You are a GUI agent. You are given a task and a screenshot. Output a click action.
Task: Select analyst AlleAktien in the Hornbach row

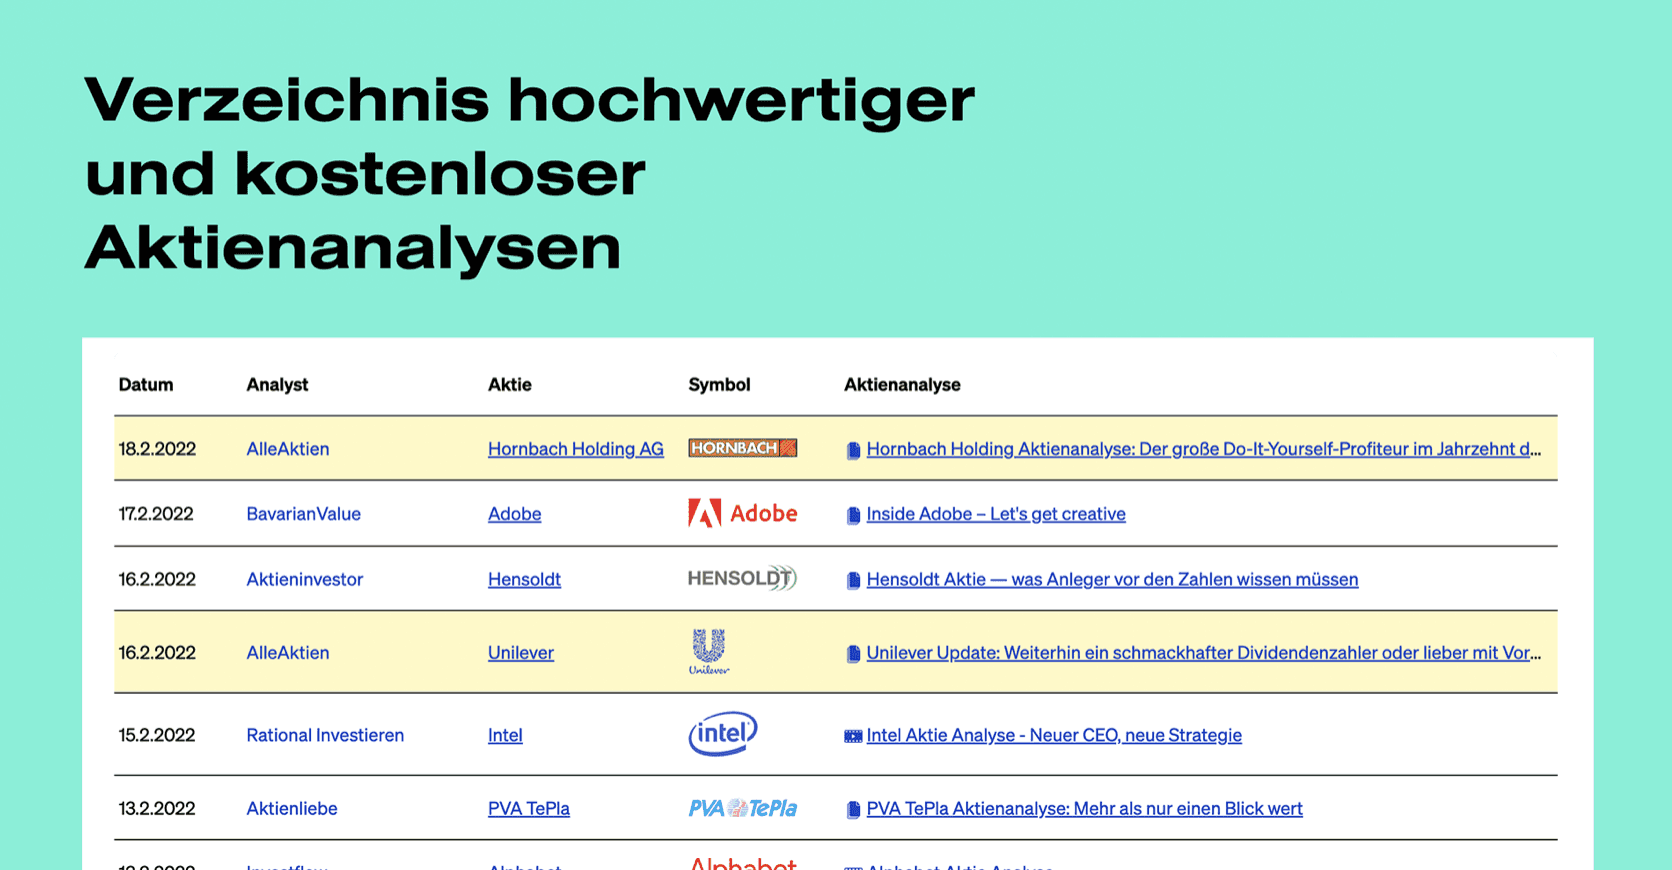(x=288, y=449)
